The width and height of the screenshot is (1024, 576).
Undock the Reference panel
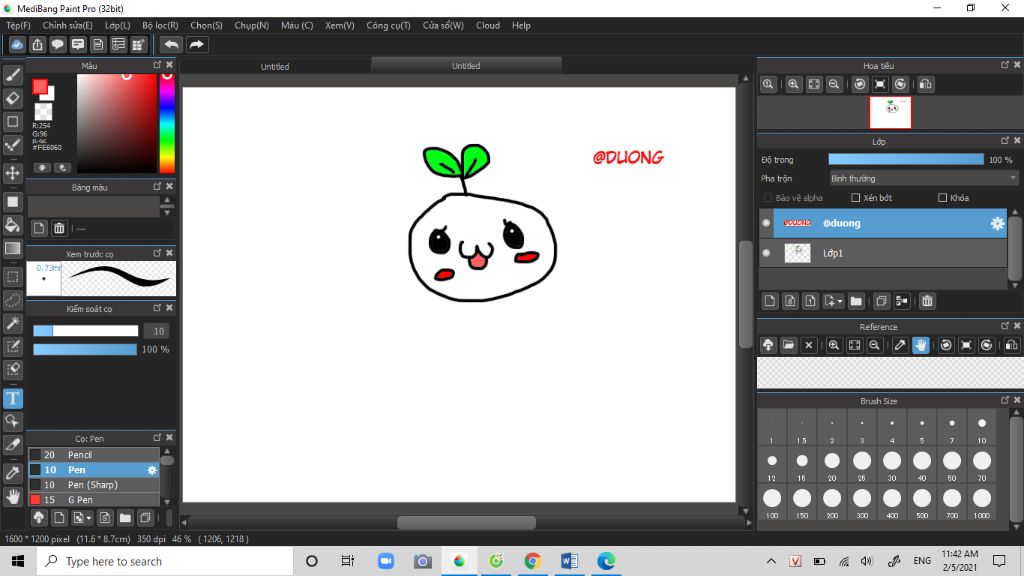coord(1005,325)
